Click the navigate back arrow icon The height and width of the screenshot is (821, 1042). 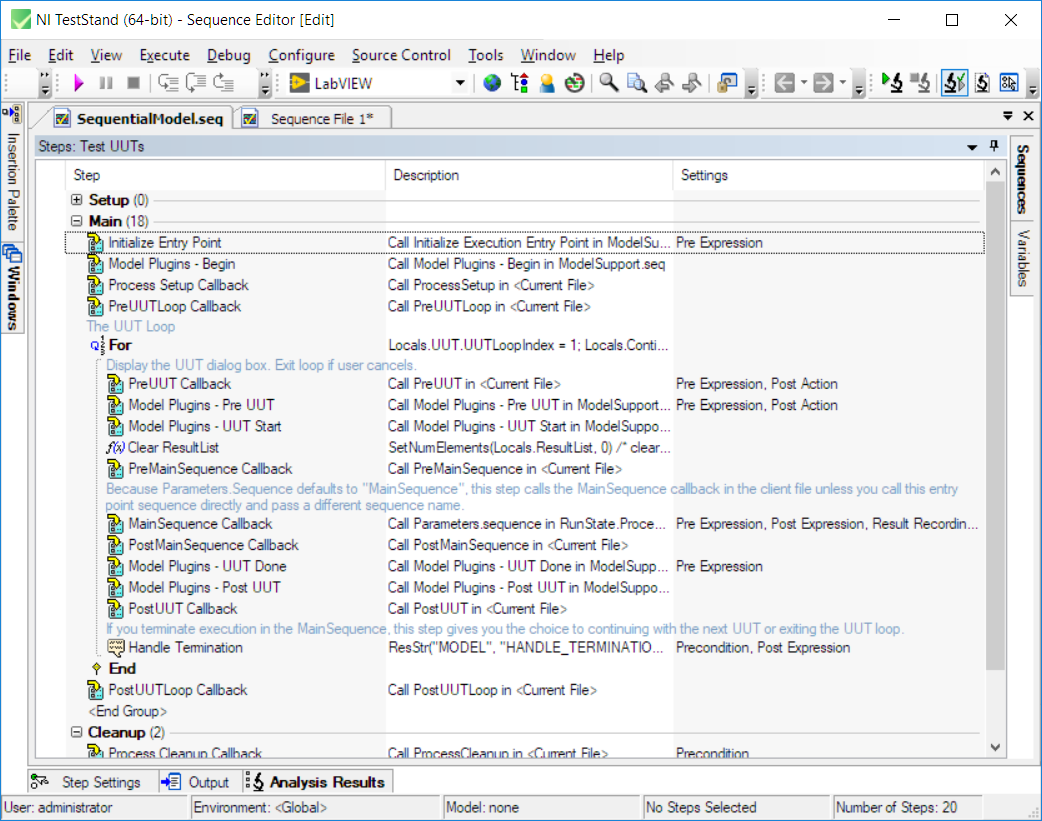tap(785, 83)
